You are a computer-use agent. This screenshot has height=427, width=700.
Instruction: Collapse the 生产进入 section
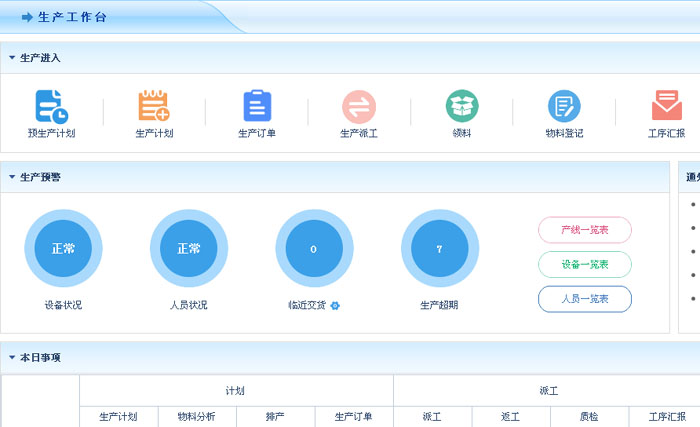pyautogui.click(x=12, y=58)
